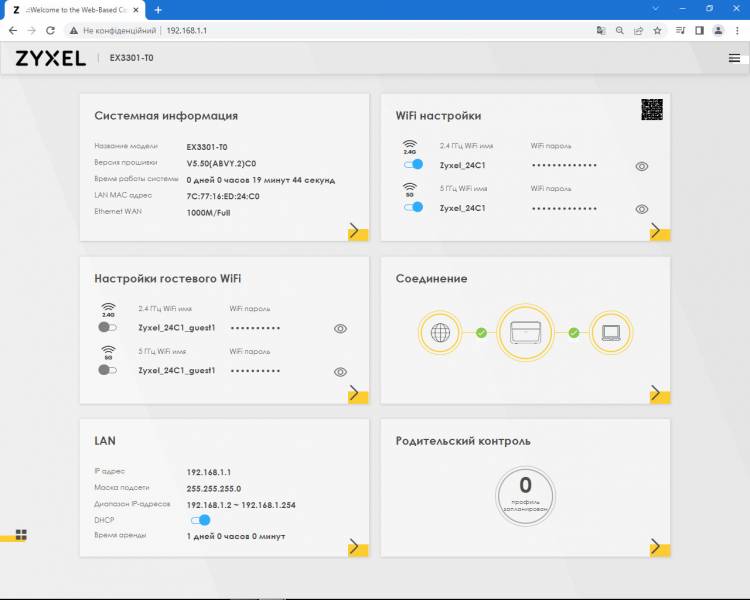Click the 2.4G signal icon in guest WiFi card
This screenshot has height=600, width=750.
pos(108,310)
